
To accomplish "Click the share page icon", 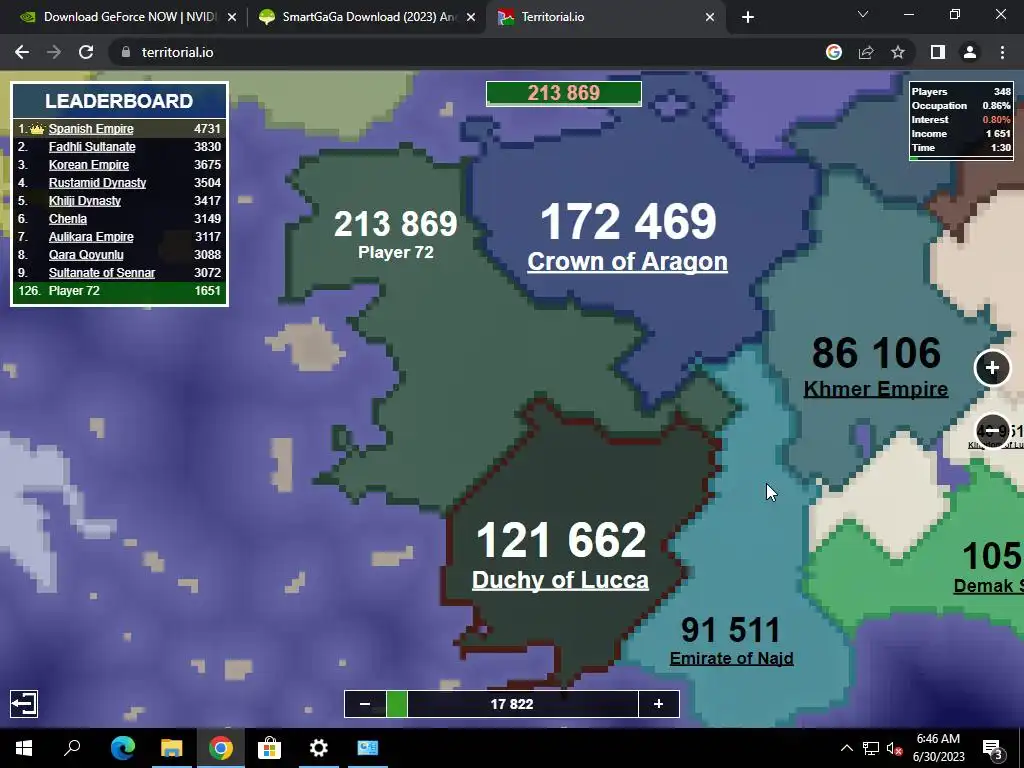I will click(866, 52).
